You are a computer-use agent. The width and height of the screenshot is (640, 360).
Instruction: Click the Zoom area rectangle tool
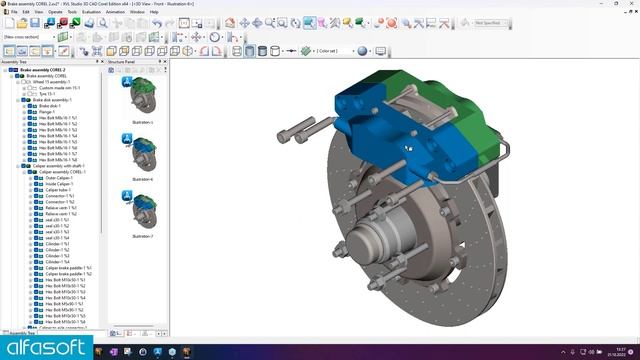[x=282, y=23]
